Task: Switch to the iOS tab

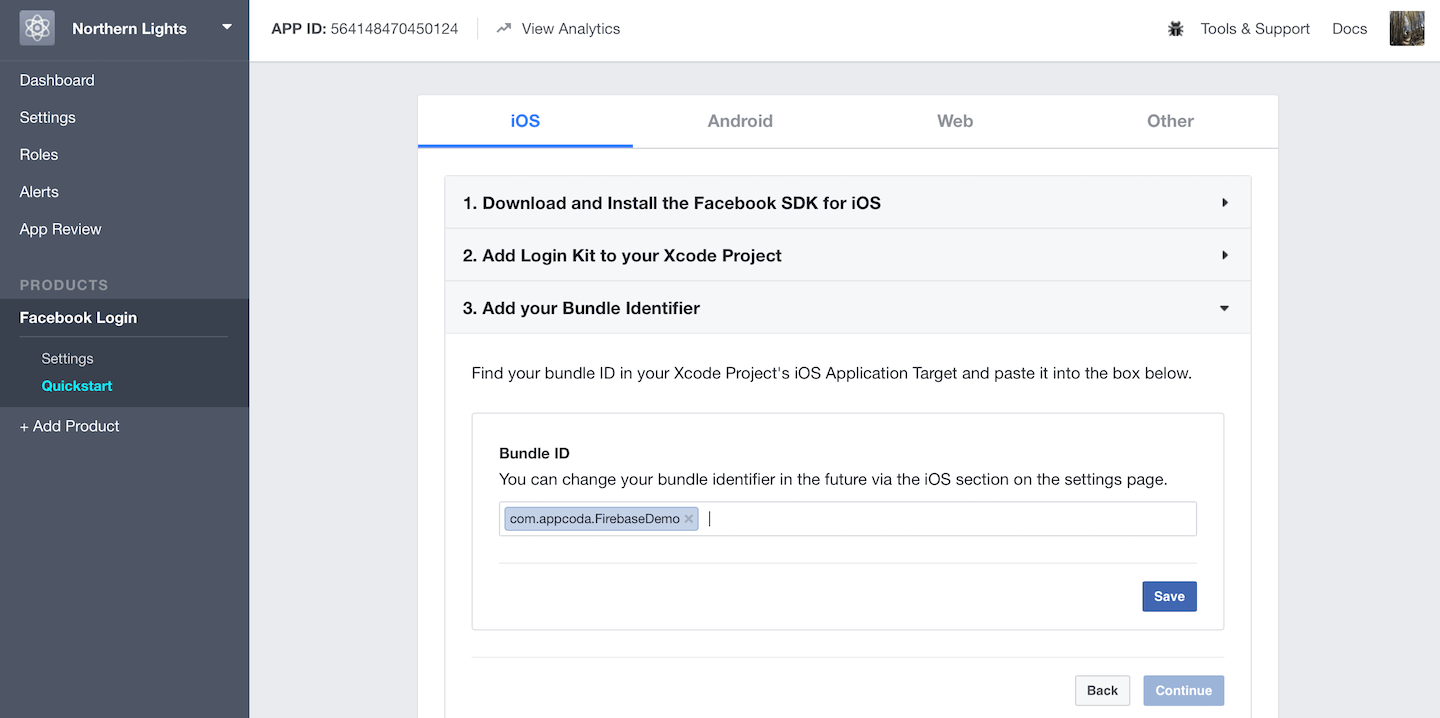Action: pyautogui.click(x=525, y=121)
